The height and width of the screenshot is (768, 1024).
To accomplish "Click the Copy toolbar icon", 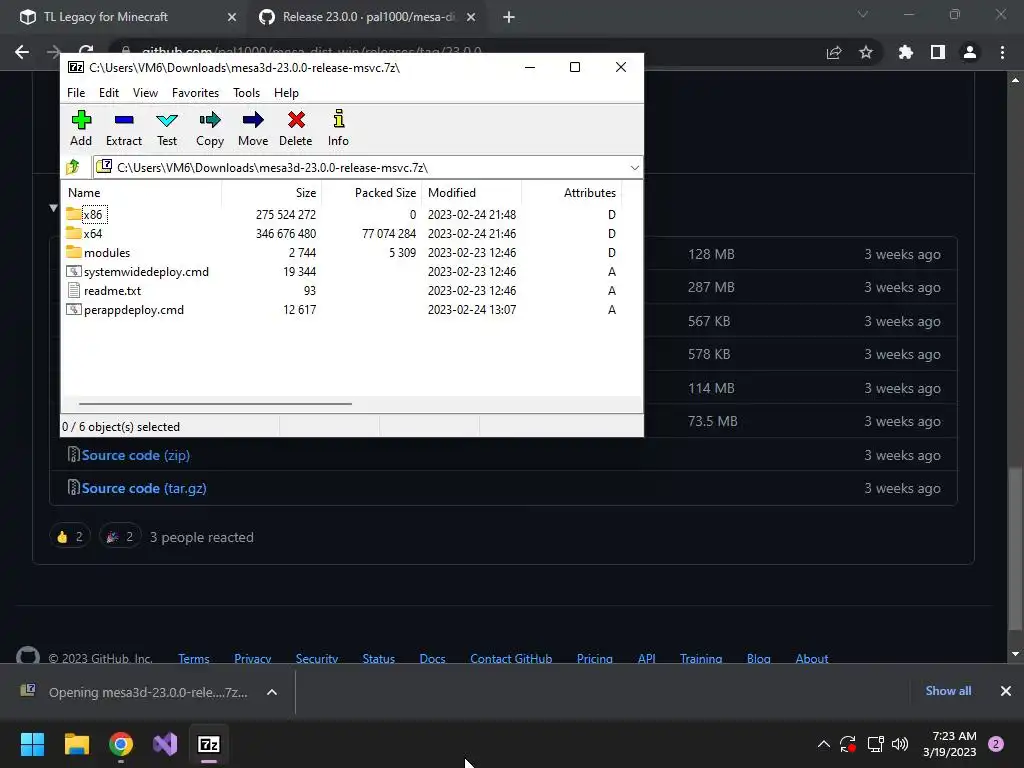I will (210, 128).
